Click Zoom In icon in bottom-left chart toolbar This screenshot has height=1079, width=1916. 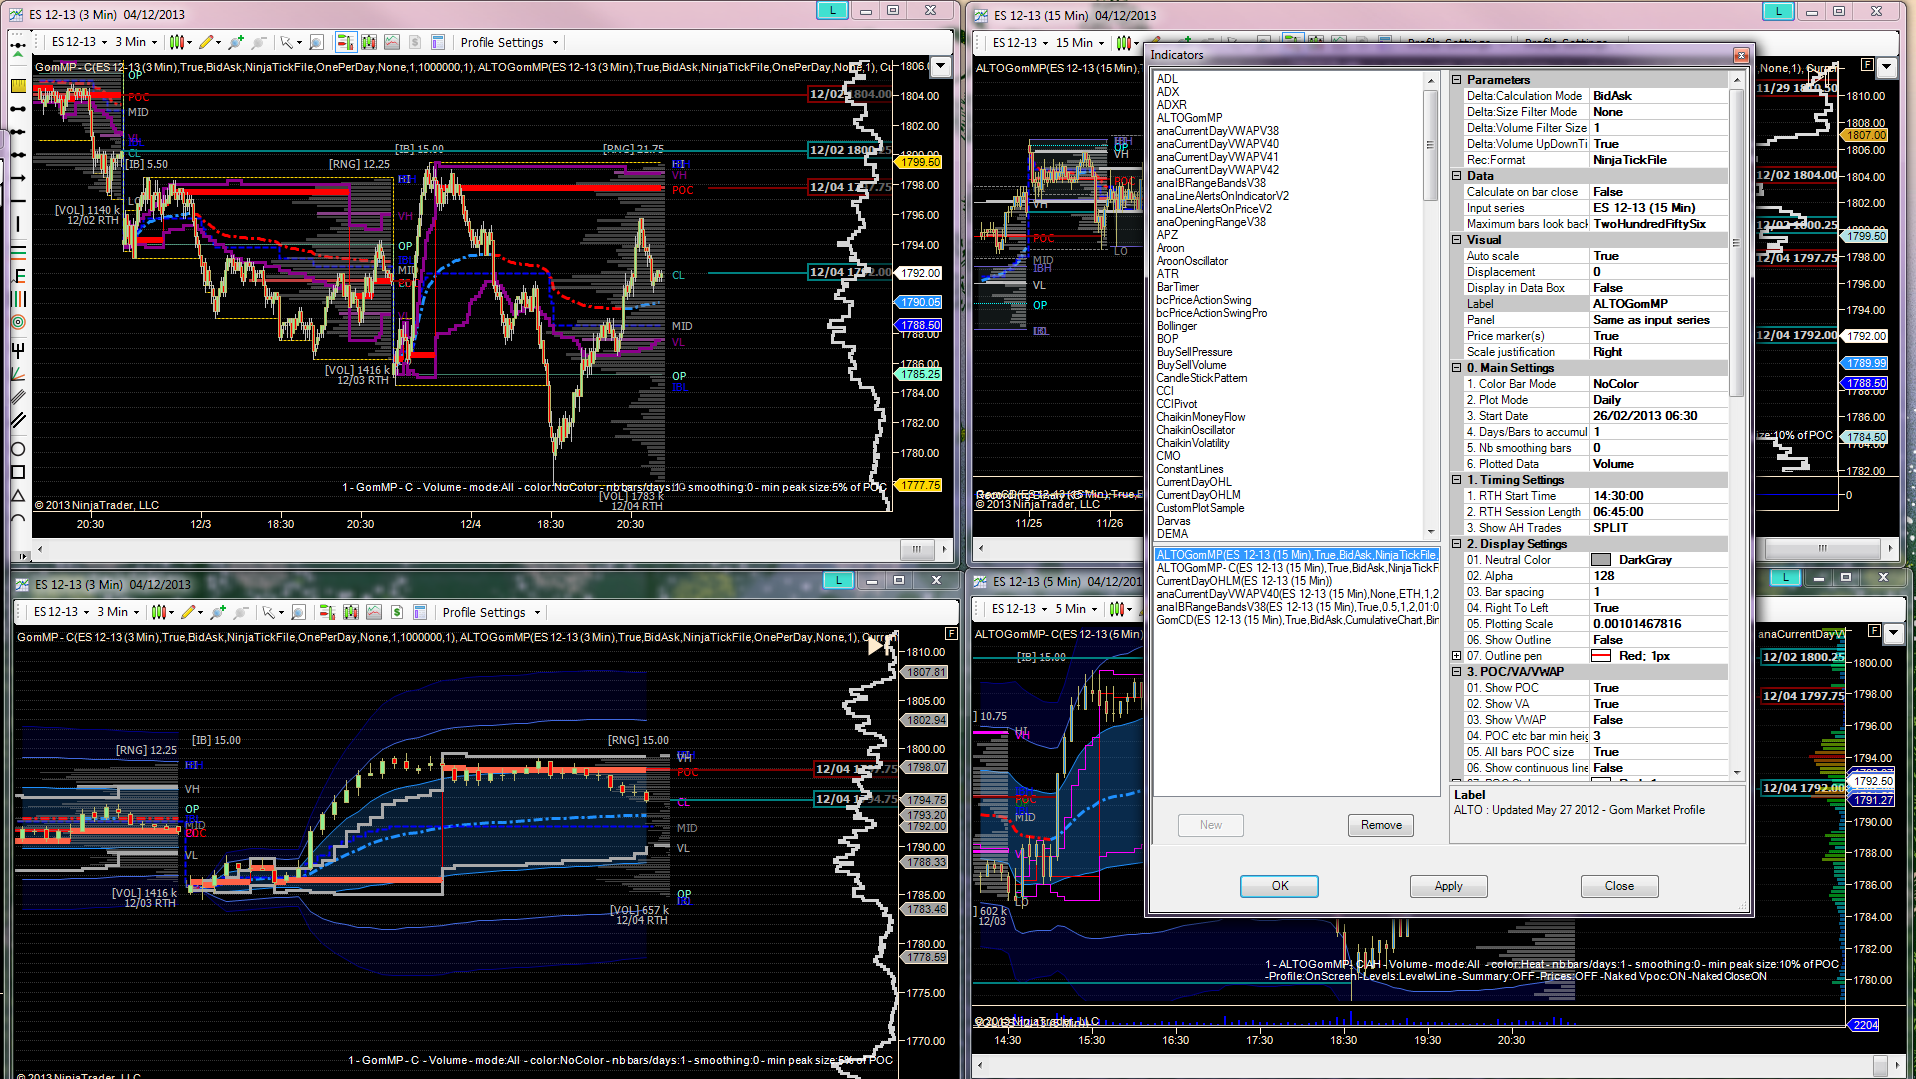coord(217,612)
